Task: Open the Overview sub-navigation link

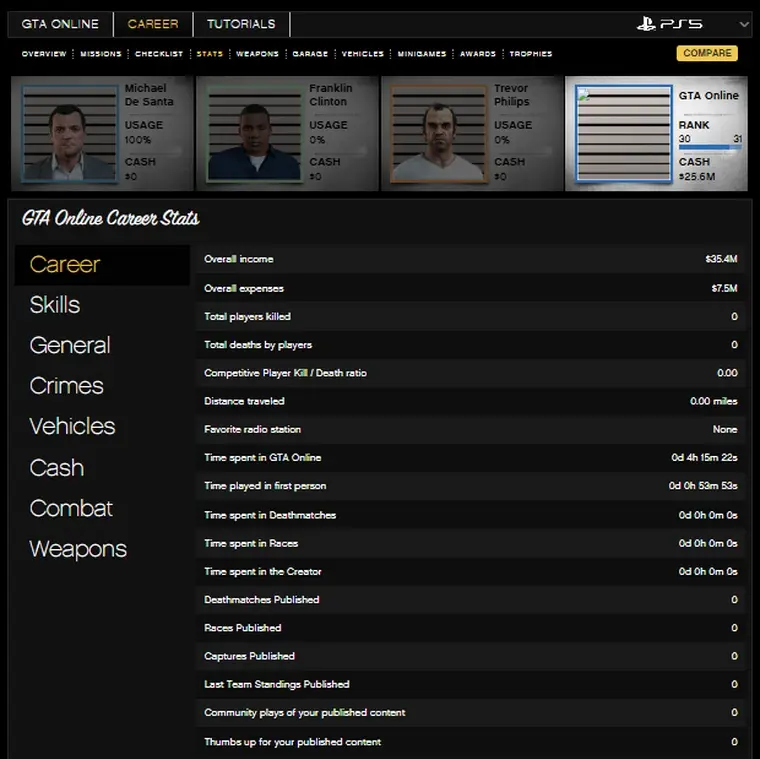Action: tap(44, 54)
